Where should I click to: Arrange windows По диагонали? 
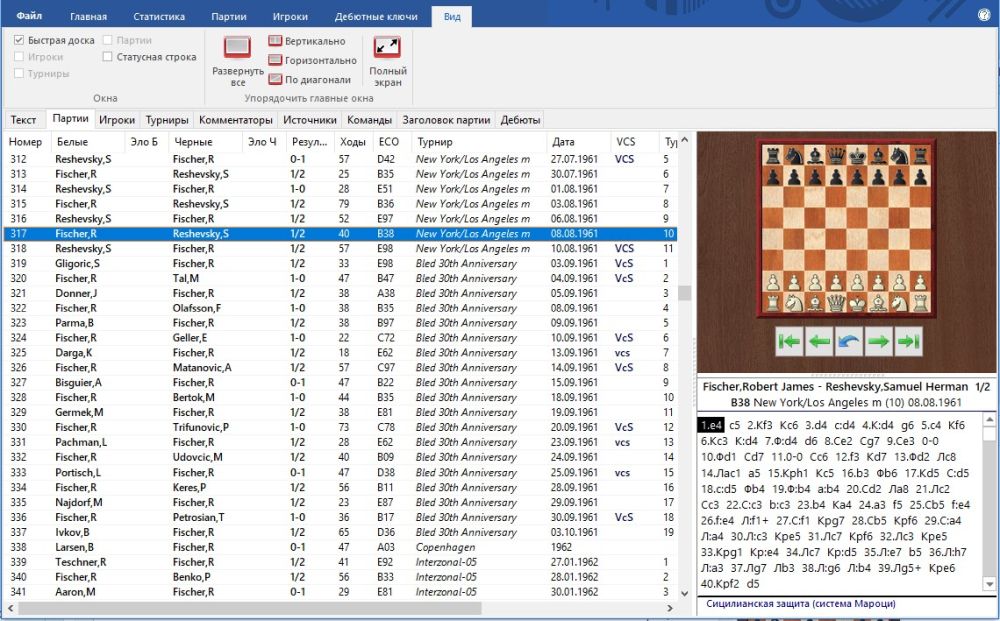pyautogui.click(x=310, y=80)
